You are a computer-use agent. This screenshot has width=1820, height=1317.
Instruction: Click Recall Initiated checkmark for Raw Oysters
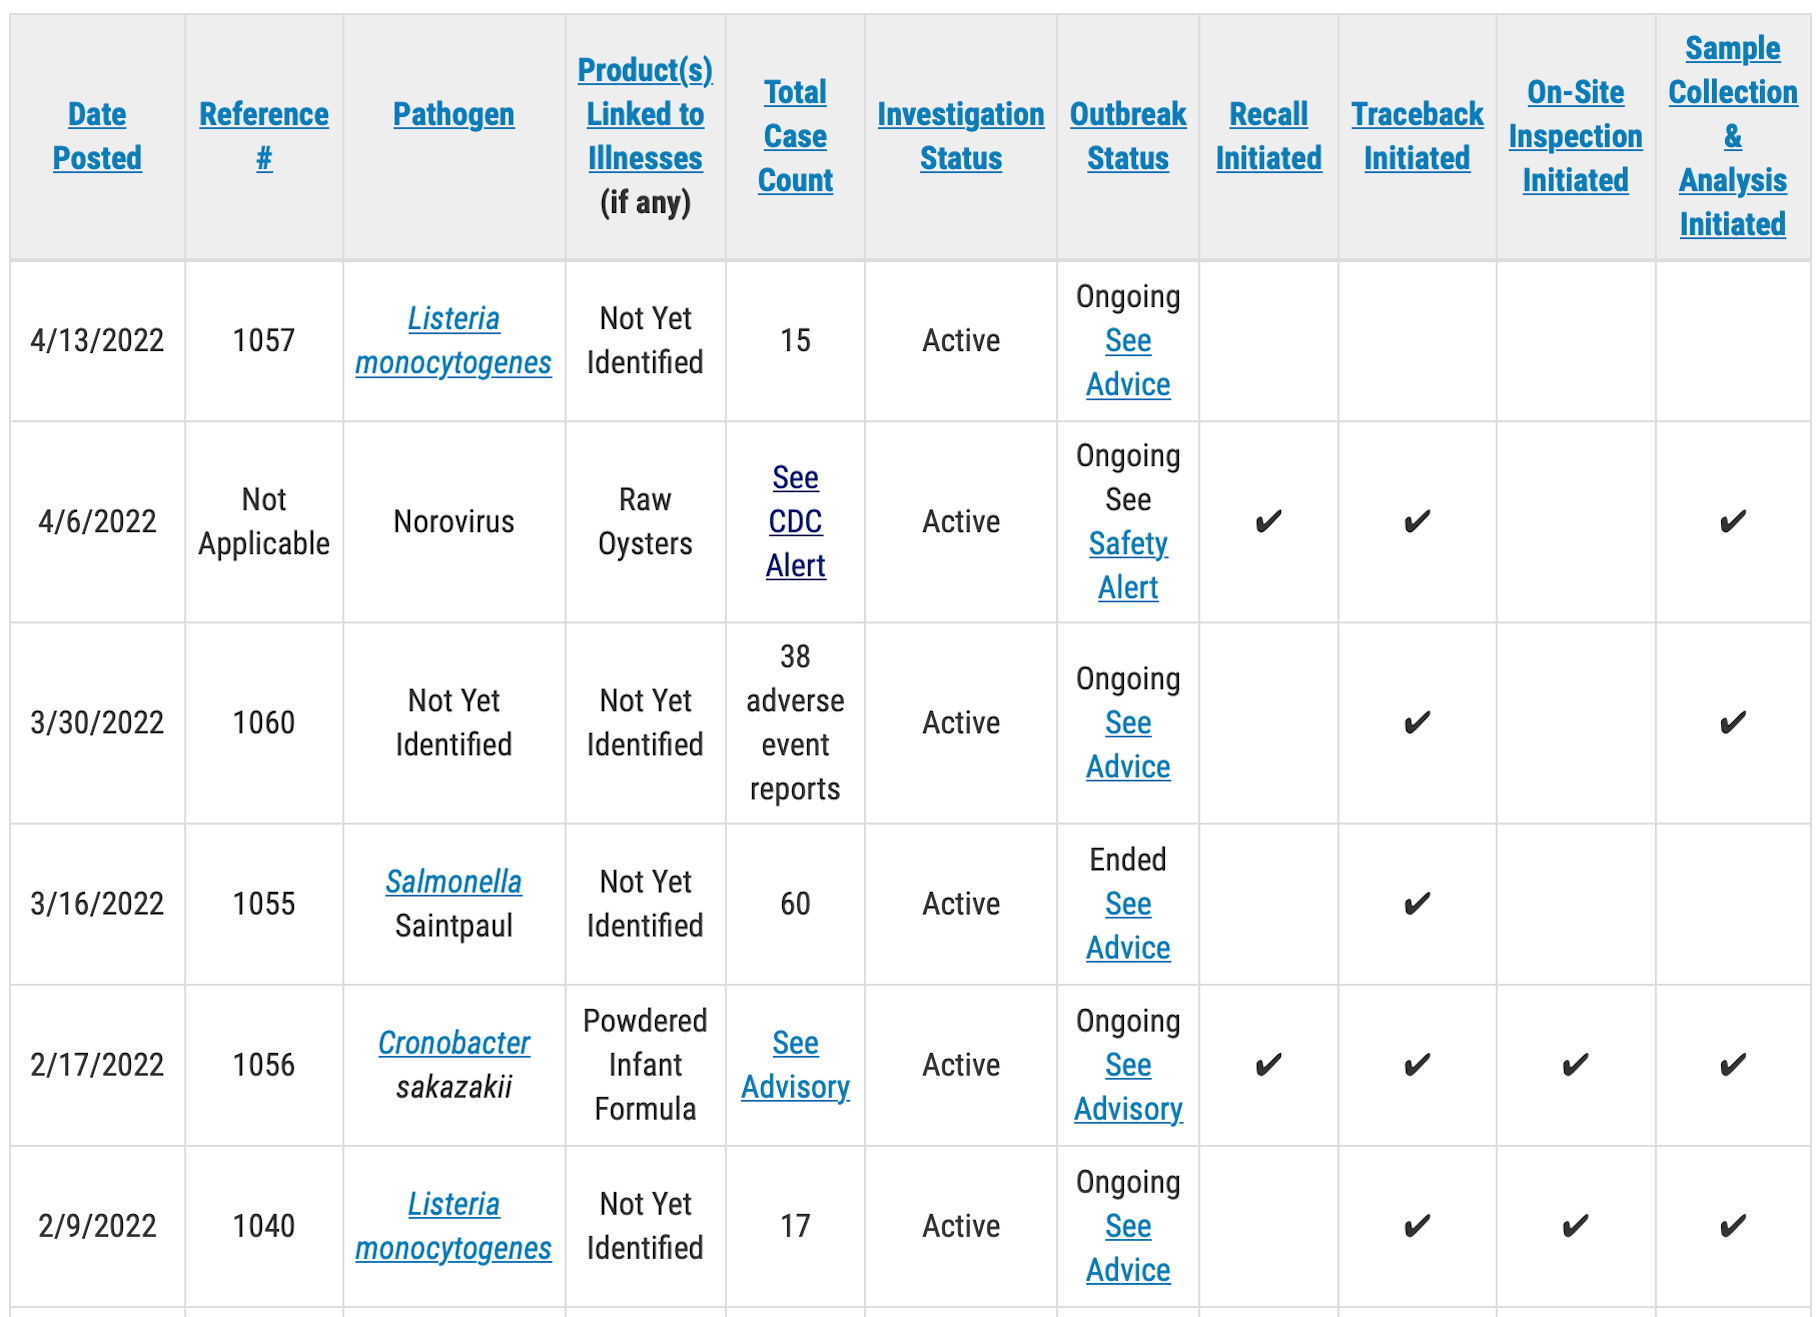point(1268,521)
